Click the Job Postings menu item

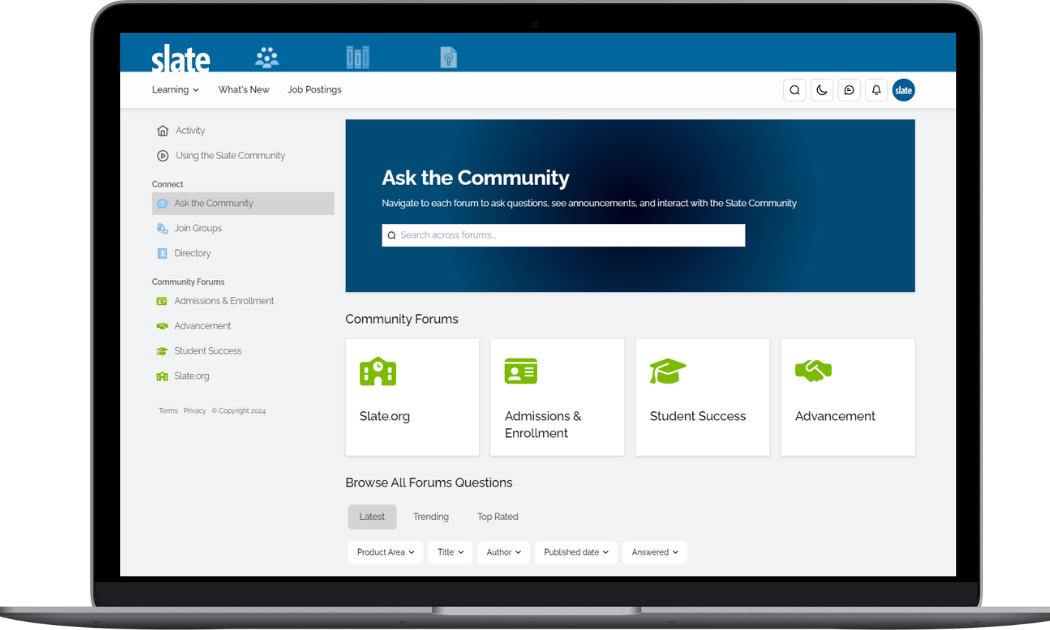(314, 89)
